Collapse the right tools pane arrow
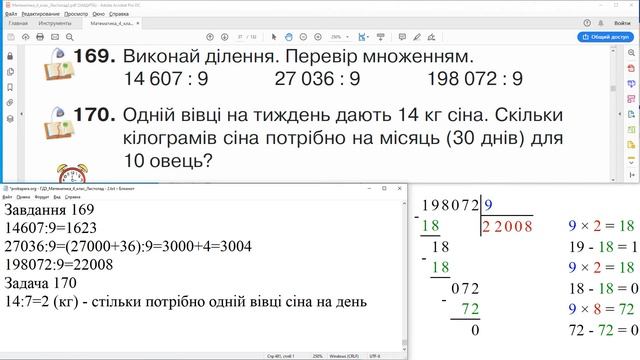This screenshot has width=640, height=360. pos(620,114)
